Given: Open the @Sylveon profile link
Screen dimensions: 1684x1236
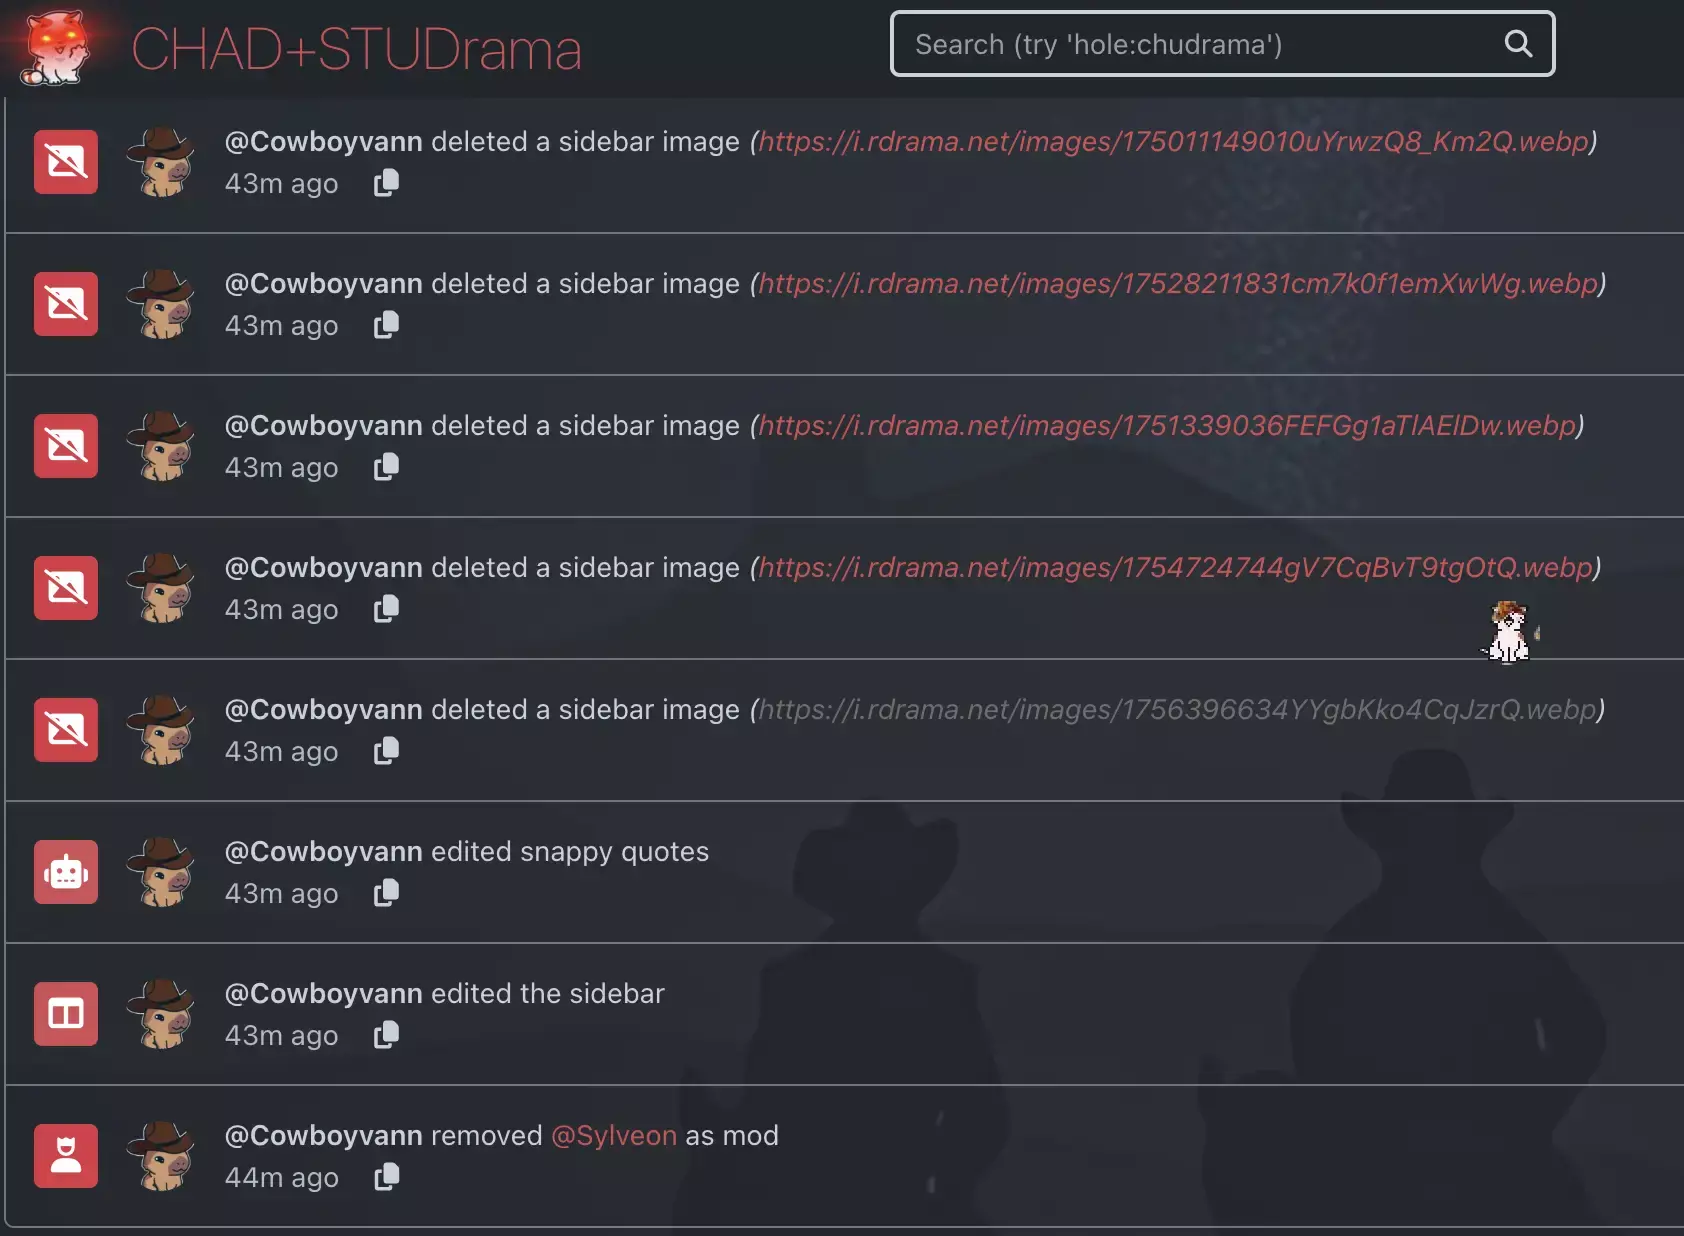Looking at the screenshot, I should pyautogui.click(x=614, y=1135).
